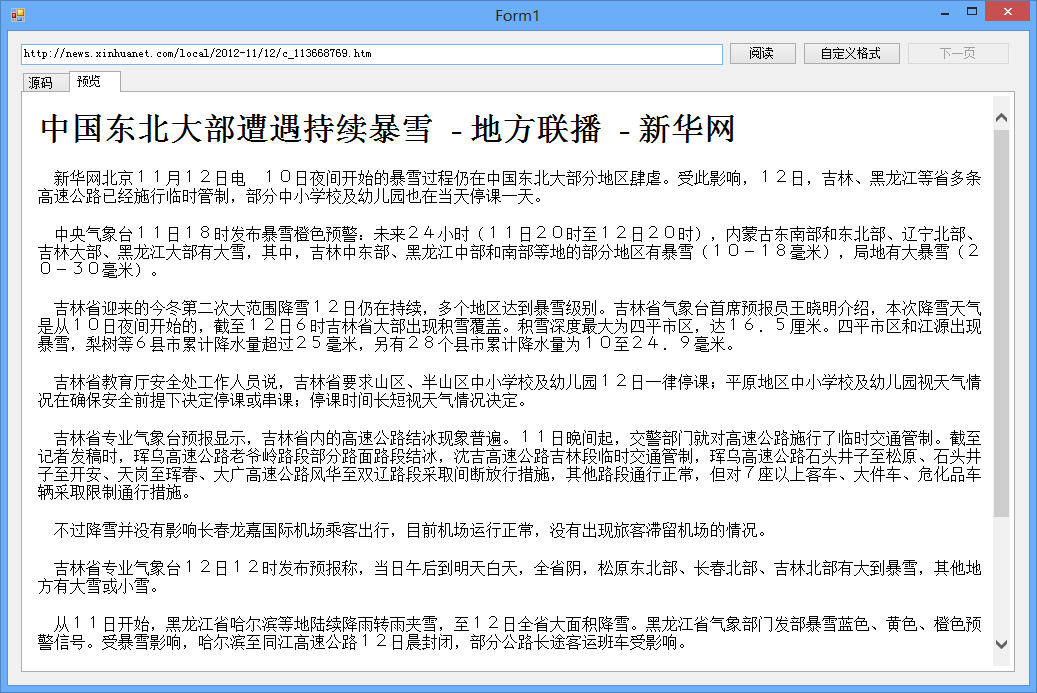1037x693 pixels.
Task: Focus the URL address input field
Action: click(x=372, y=54)
